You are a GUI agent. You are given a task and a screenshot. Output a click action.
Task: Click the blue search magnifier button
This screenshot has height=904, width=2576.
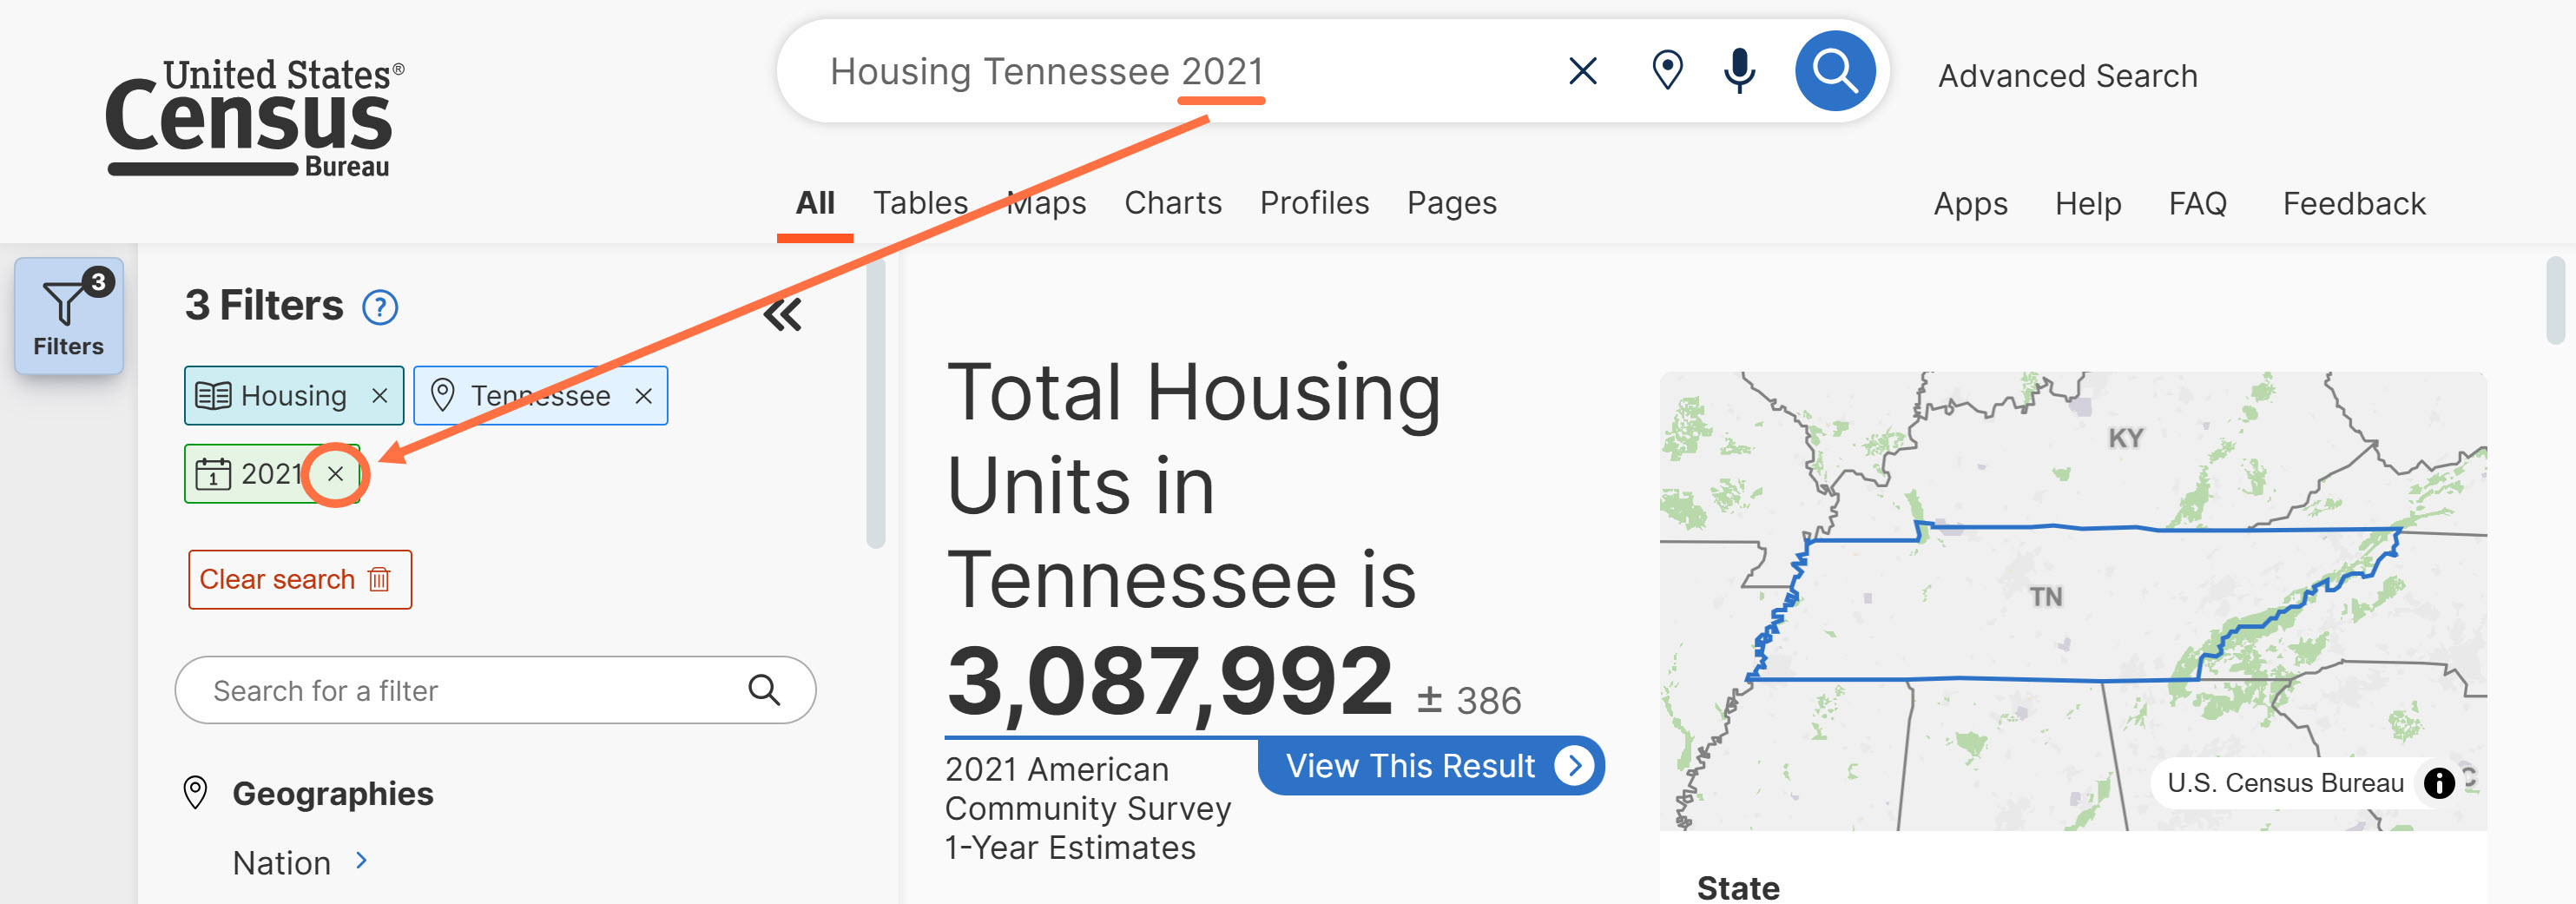point(1834,71)
